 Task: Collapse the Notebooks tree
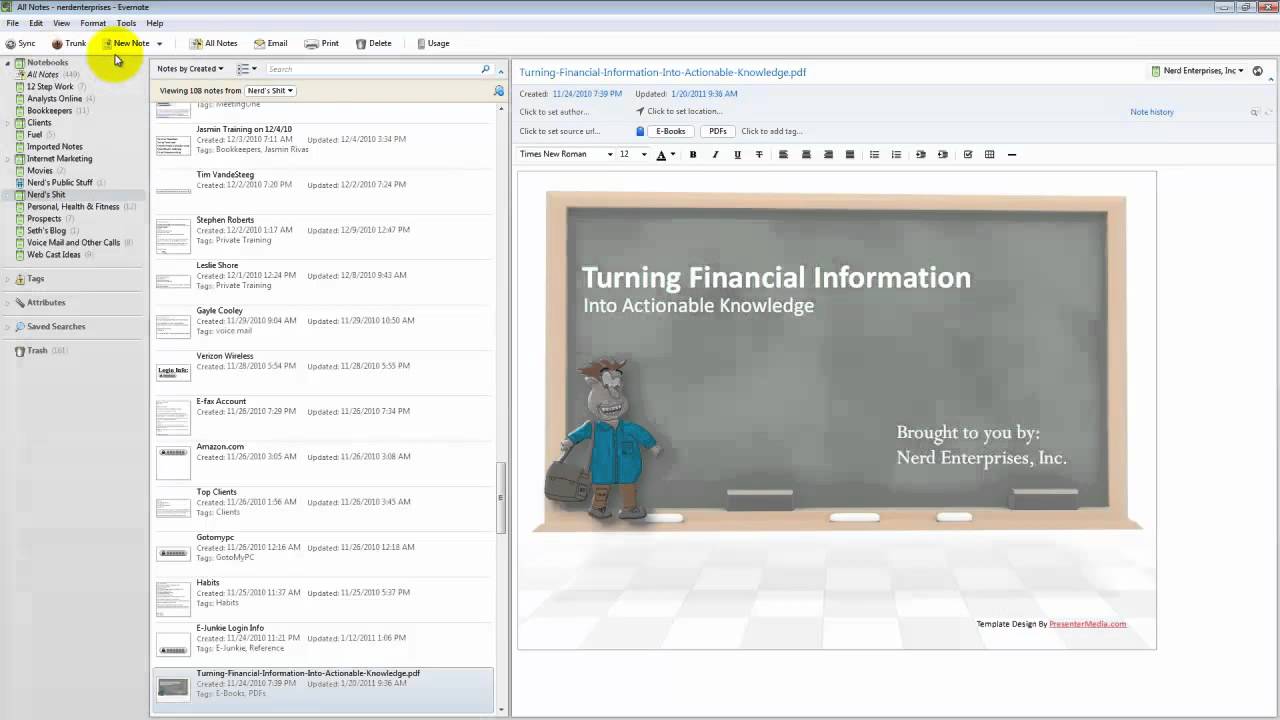pos(8,63)
